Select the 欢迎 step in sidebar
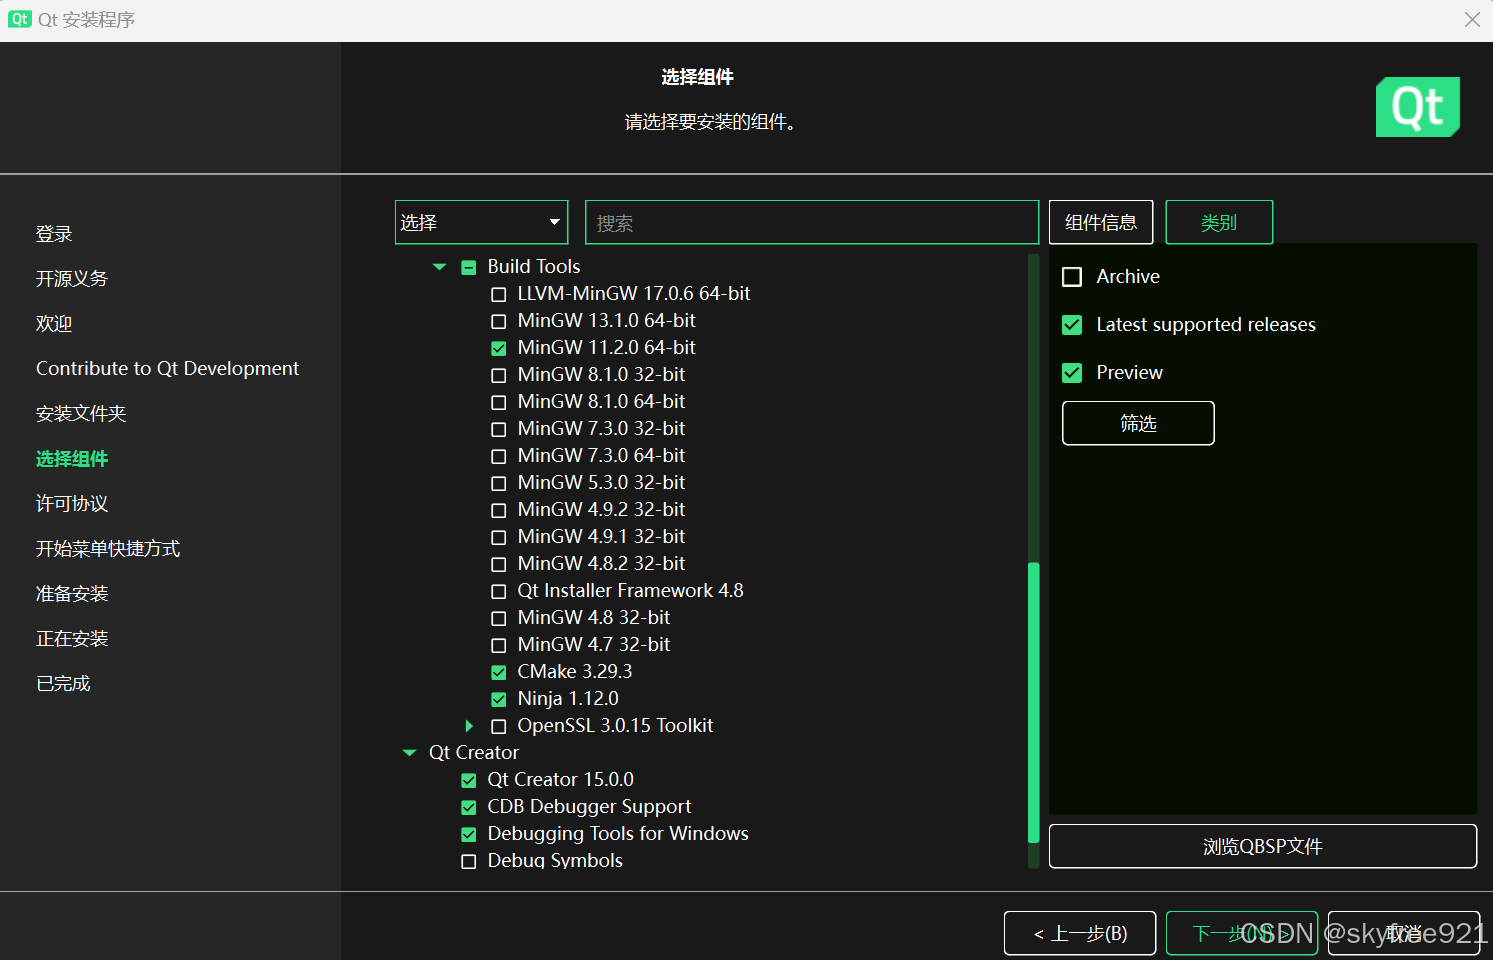The image size is (1493, 960). click(54, 324)
